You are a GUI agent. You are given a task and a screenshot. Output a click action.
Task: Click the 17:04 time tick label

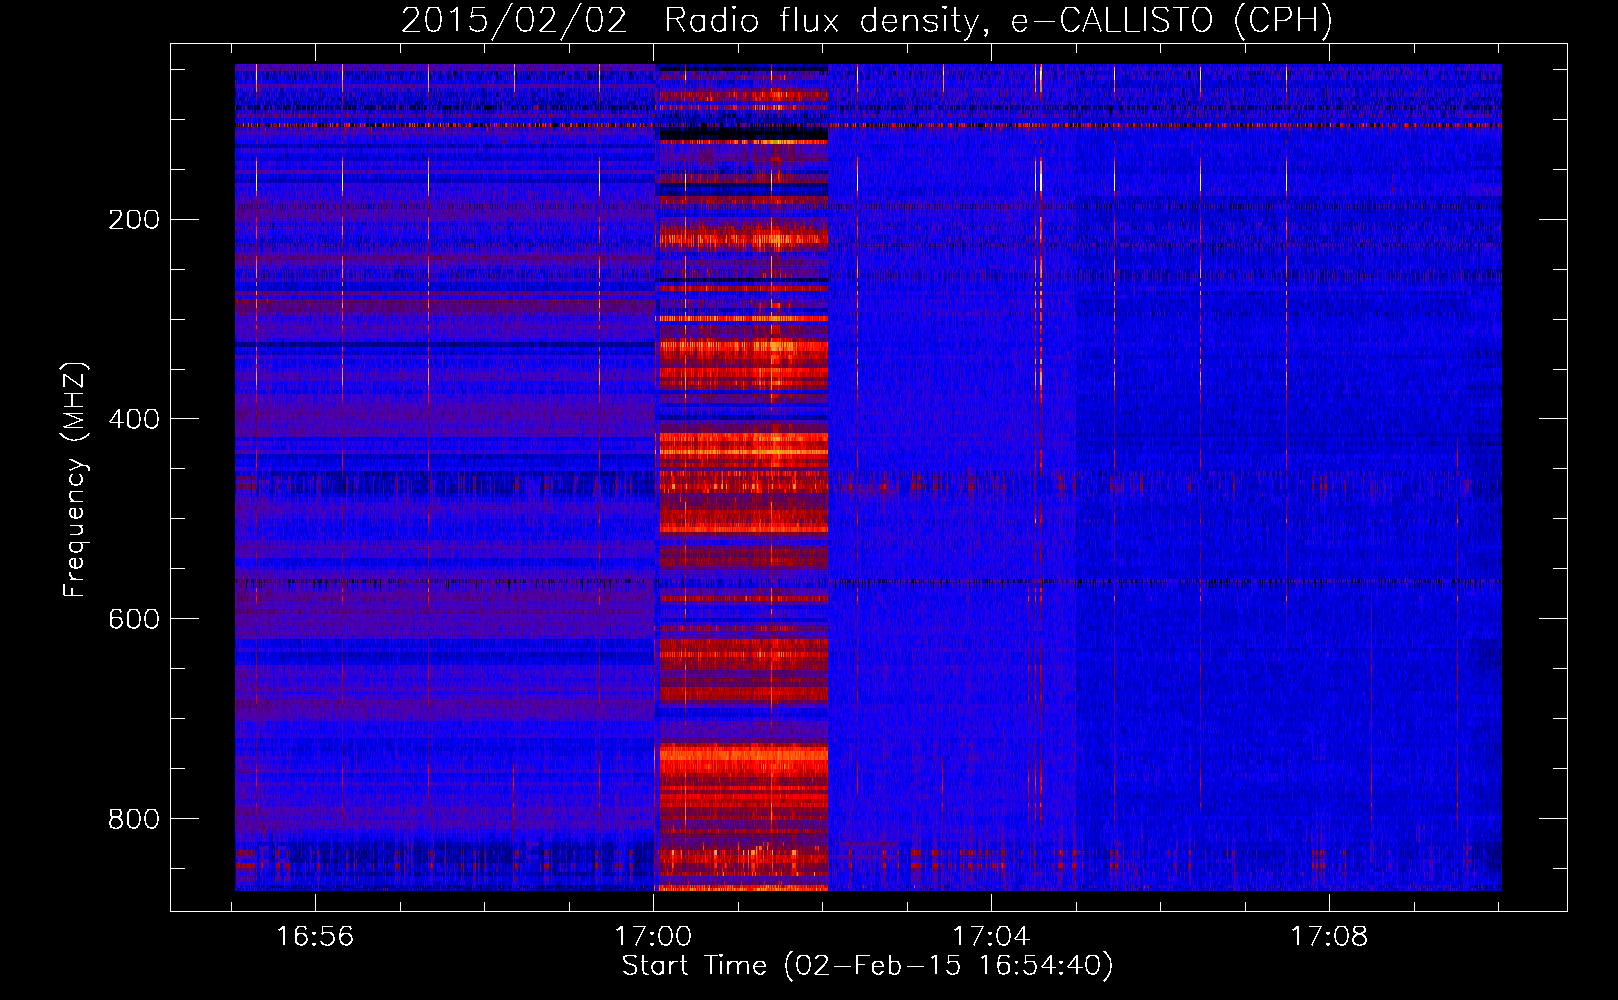coord(991,937)
